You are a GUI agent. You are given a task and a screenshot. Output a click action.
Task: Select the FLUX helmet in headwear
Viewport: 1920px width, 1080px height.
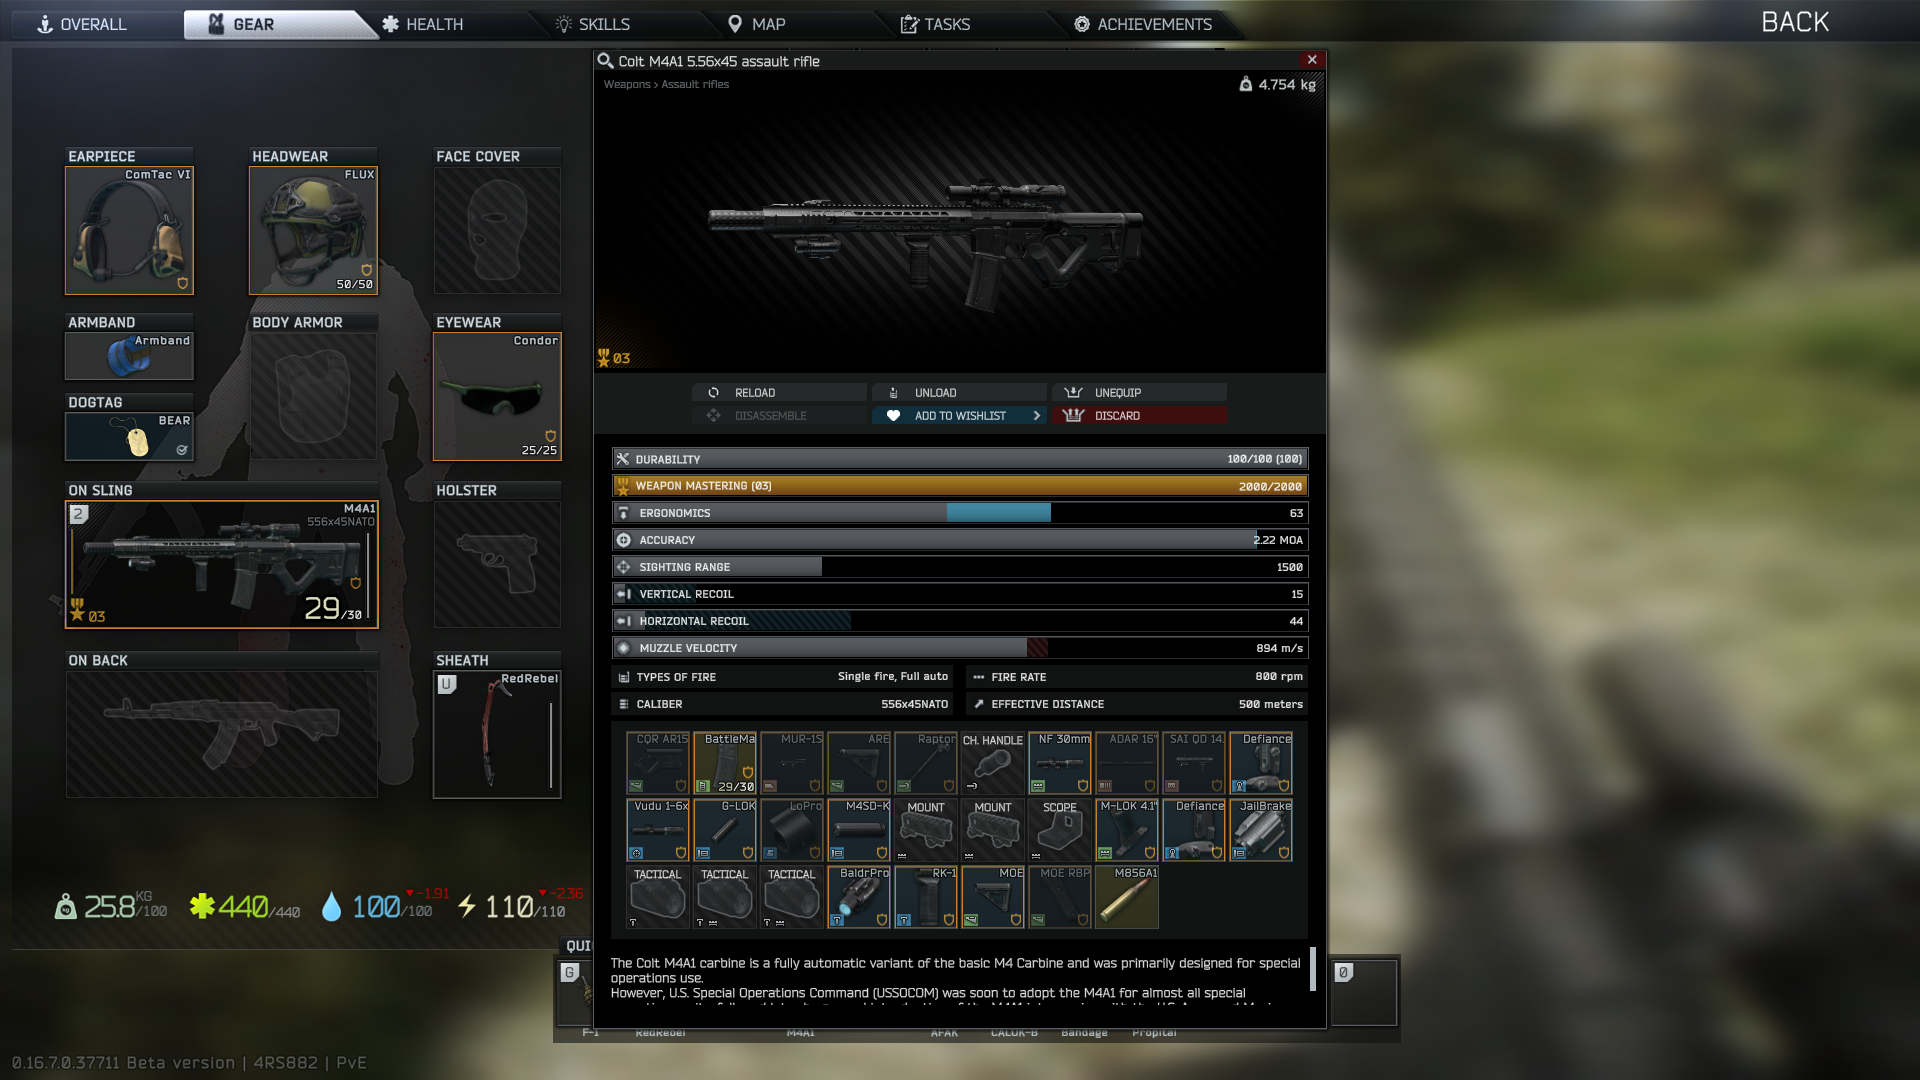[313, 231]
